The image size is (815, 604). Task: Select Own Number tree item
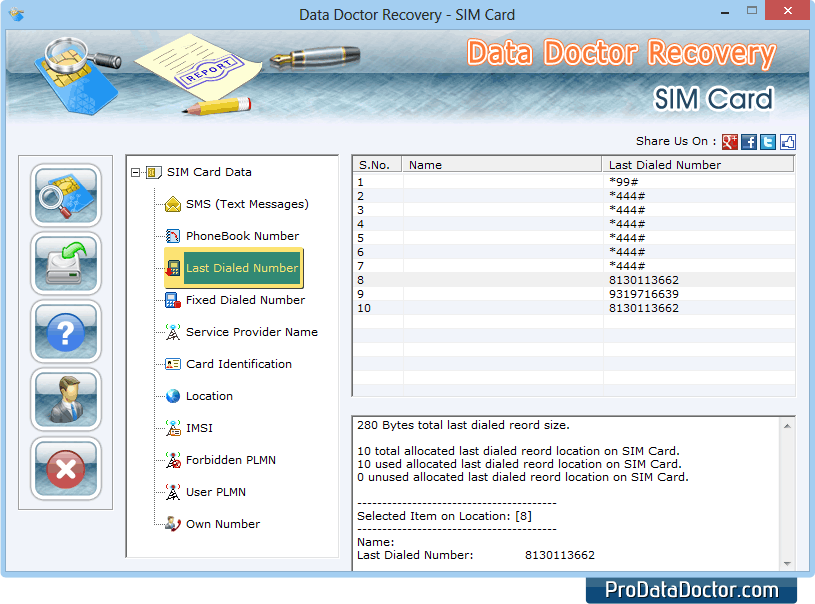223,524
